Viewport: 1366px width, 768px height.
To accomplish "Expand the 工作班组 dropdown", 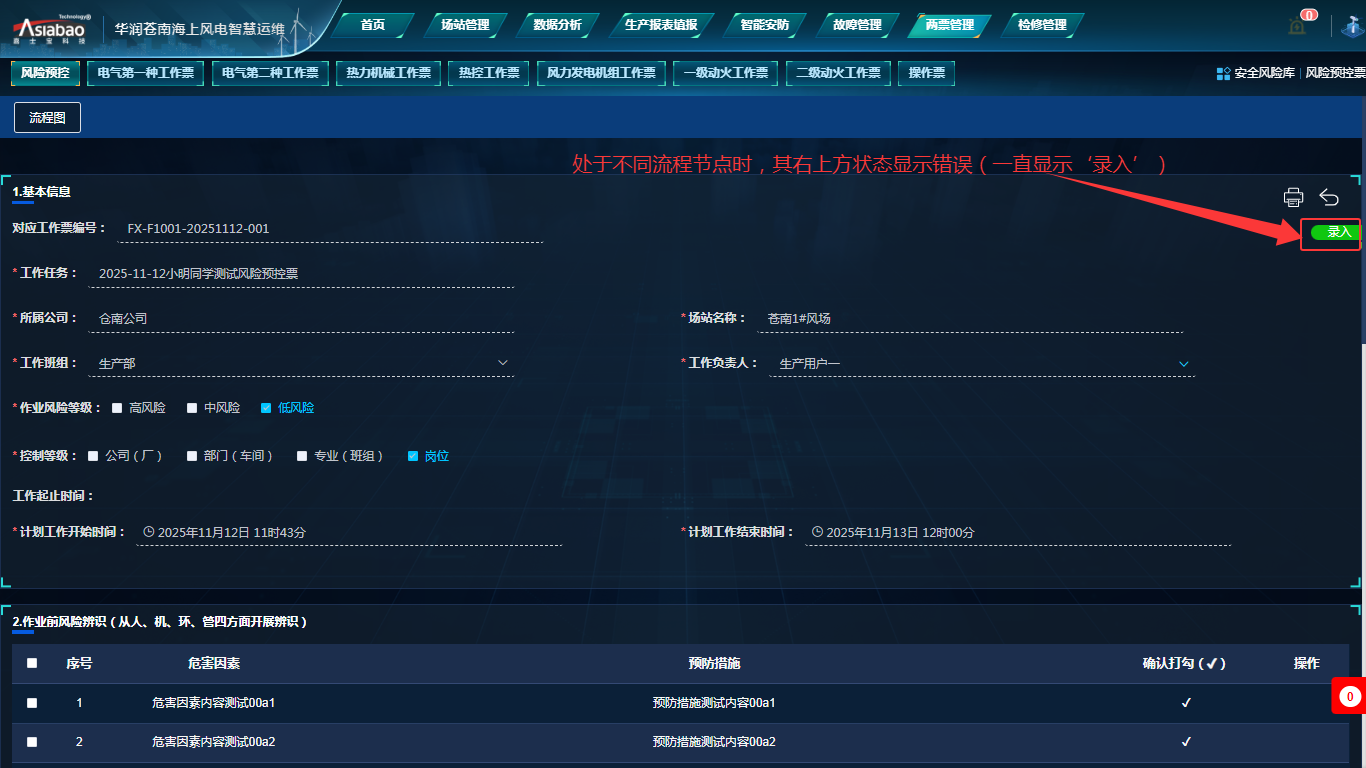I will click(x=502, y=362).
